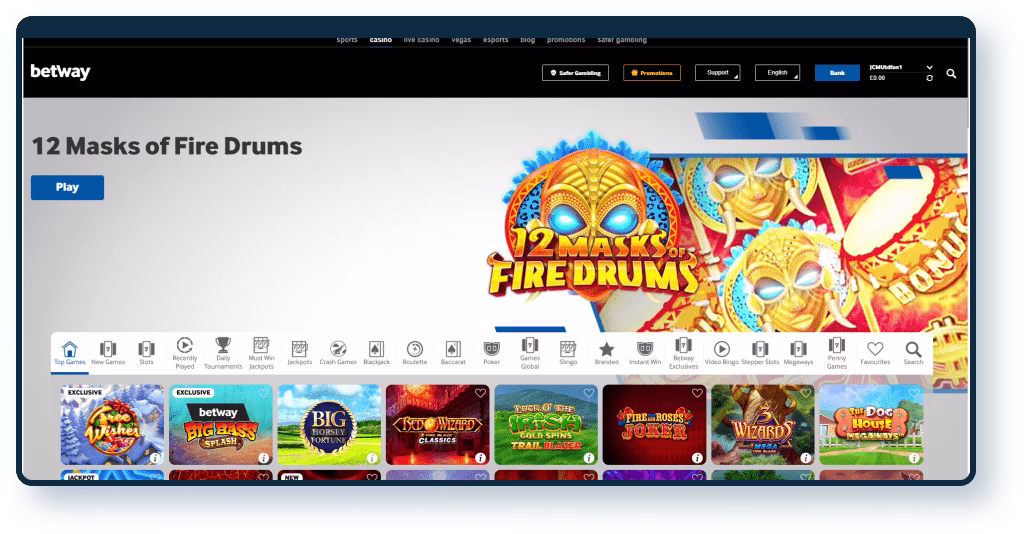
Task: Open the blog tab
Action: (528, 40)
